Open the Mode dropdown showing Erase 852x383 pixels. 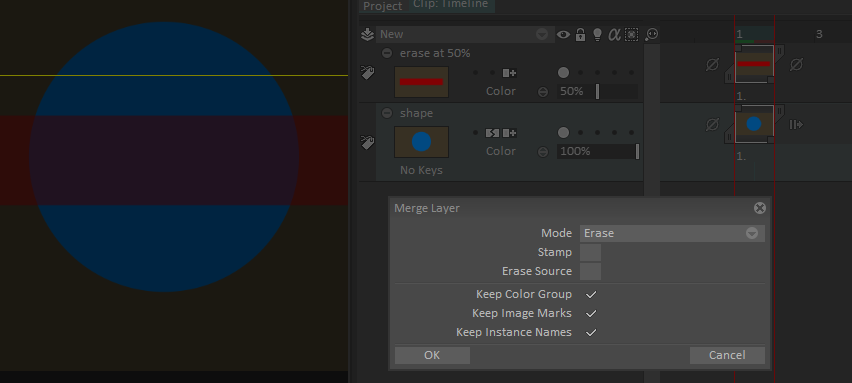coord(672,233)
